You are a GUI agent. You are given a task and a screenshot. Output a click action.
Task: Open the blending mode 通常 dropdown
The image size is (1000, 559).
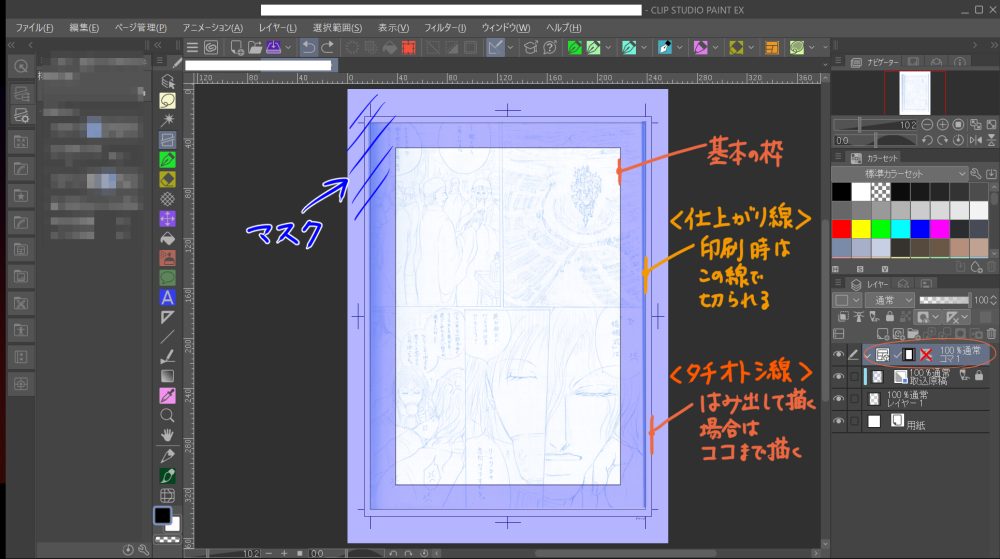pyautogui.click(x=890, y=300)
